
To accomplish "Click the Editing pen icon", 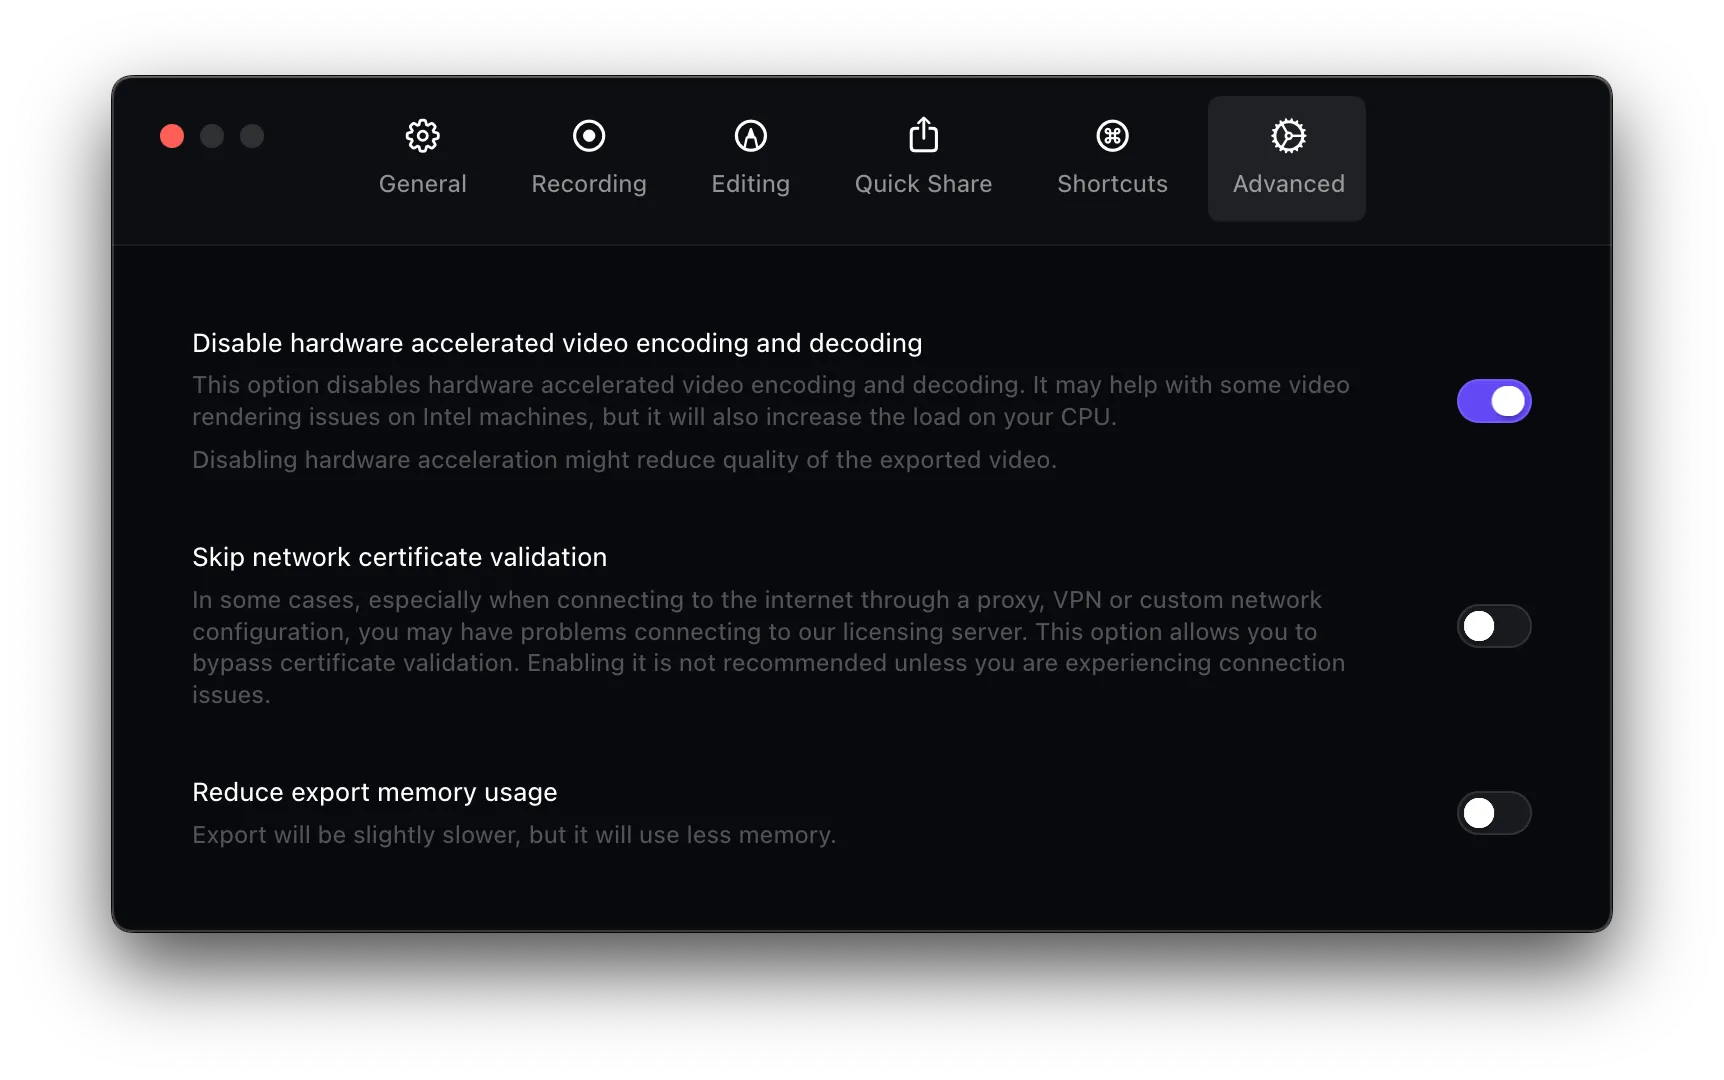I will 750,136.
